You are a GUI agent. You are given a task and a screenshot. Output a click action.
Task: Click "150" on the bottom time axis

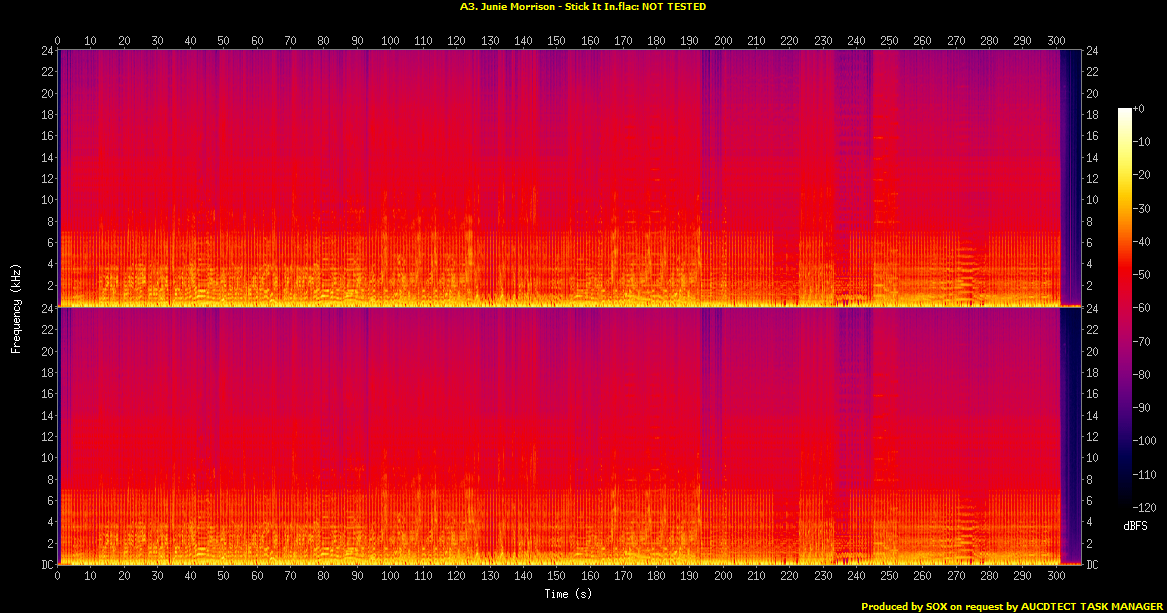pyautogui.click(x=556, y=576)
